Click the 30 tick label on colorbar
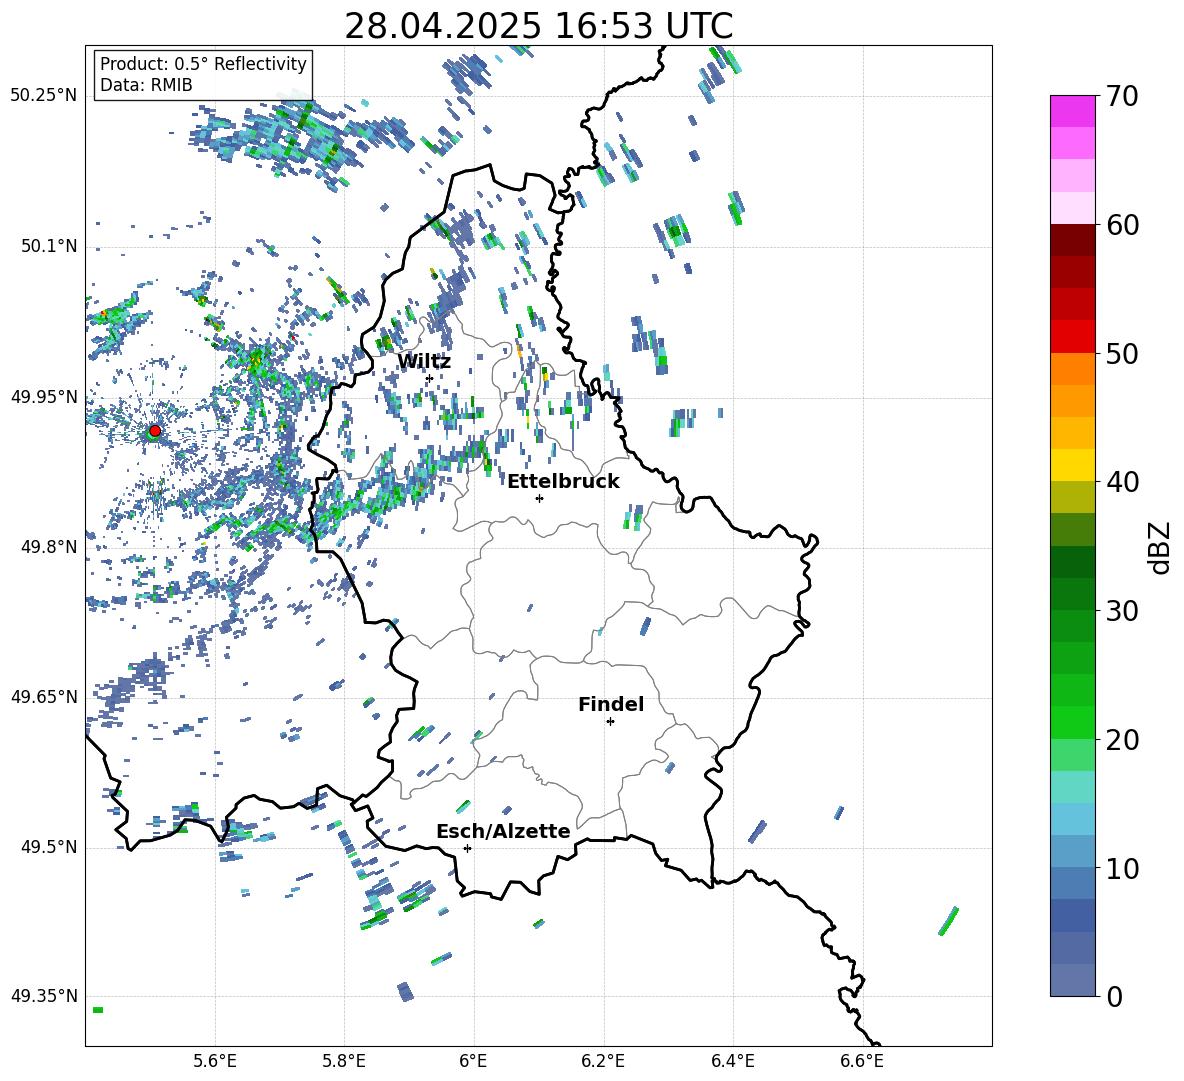The width and height of the screenshot is (1184, 1081). (1122, 610)
